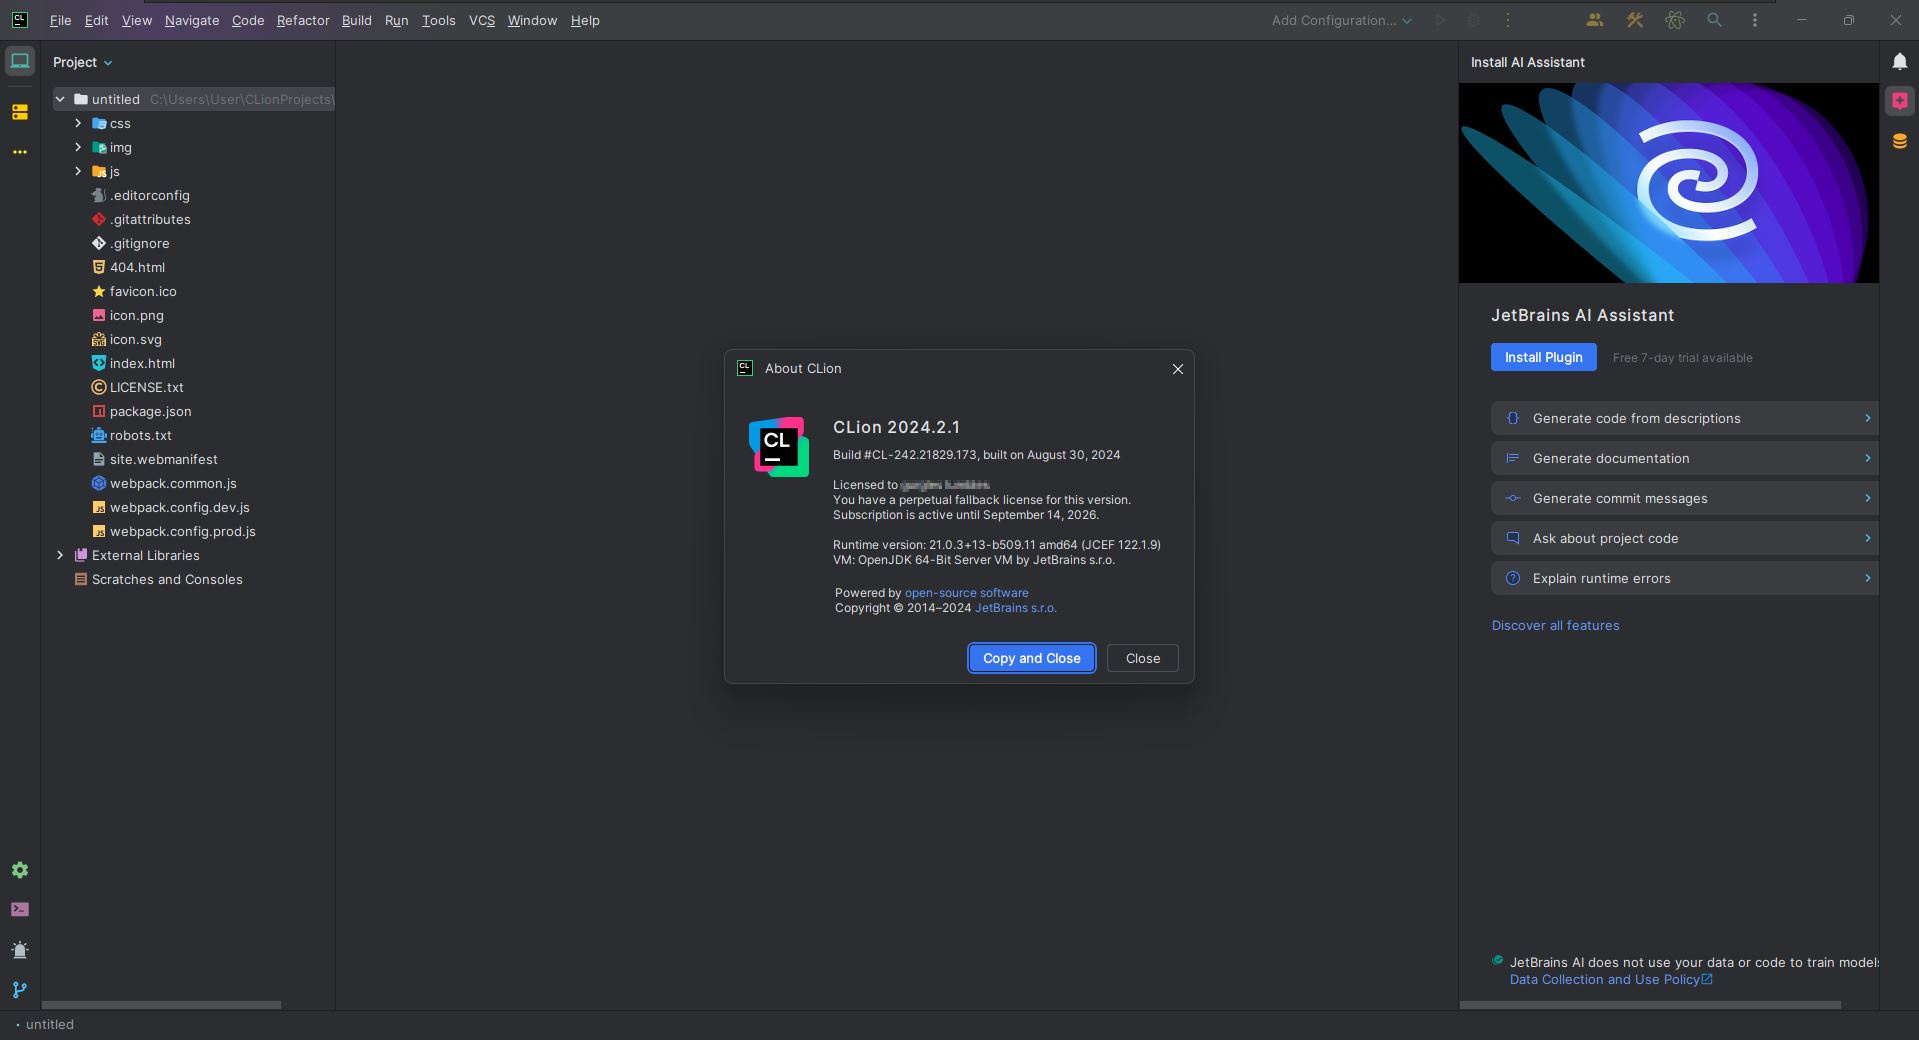The image size is (1919, 1040).
Task: Show more tool windows ellipsis
Action: 20,152
